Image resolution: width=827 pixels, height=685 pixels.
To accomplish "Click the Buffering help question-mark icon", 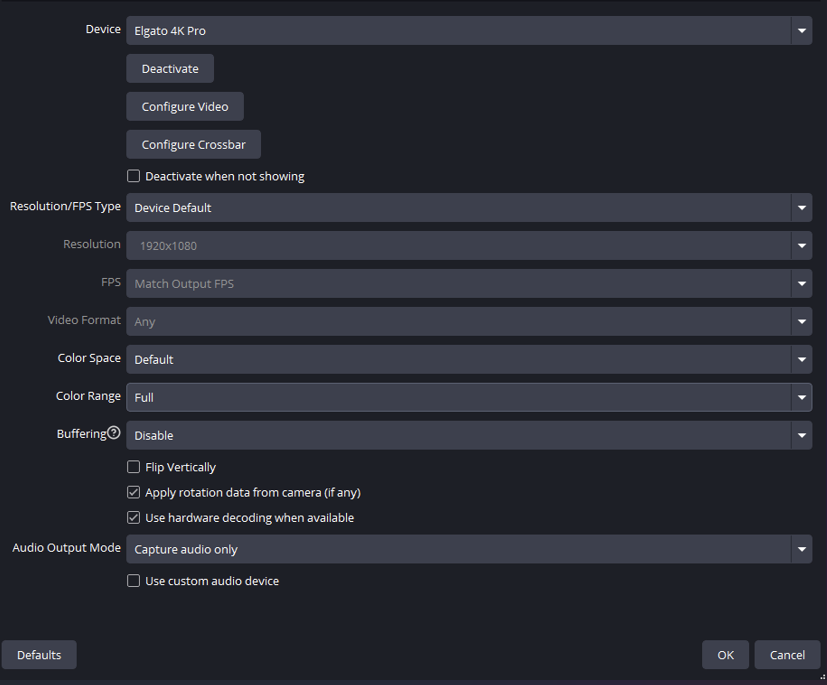I will click(113, 433).
